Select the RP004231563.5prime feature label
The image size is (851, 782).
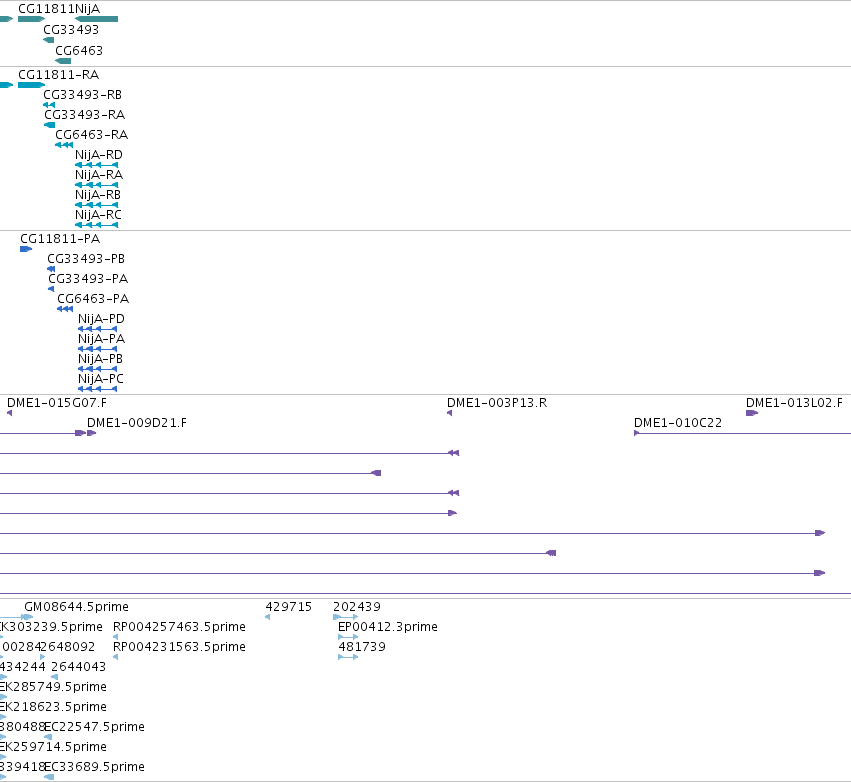pyautogui.click(x=180, y=647)
